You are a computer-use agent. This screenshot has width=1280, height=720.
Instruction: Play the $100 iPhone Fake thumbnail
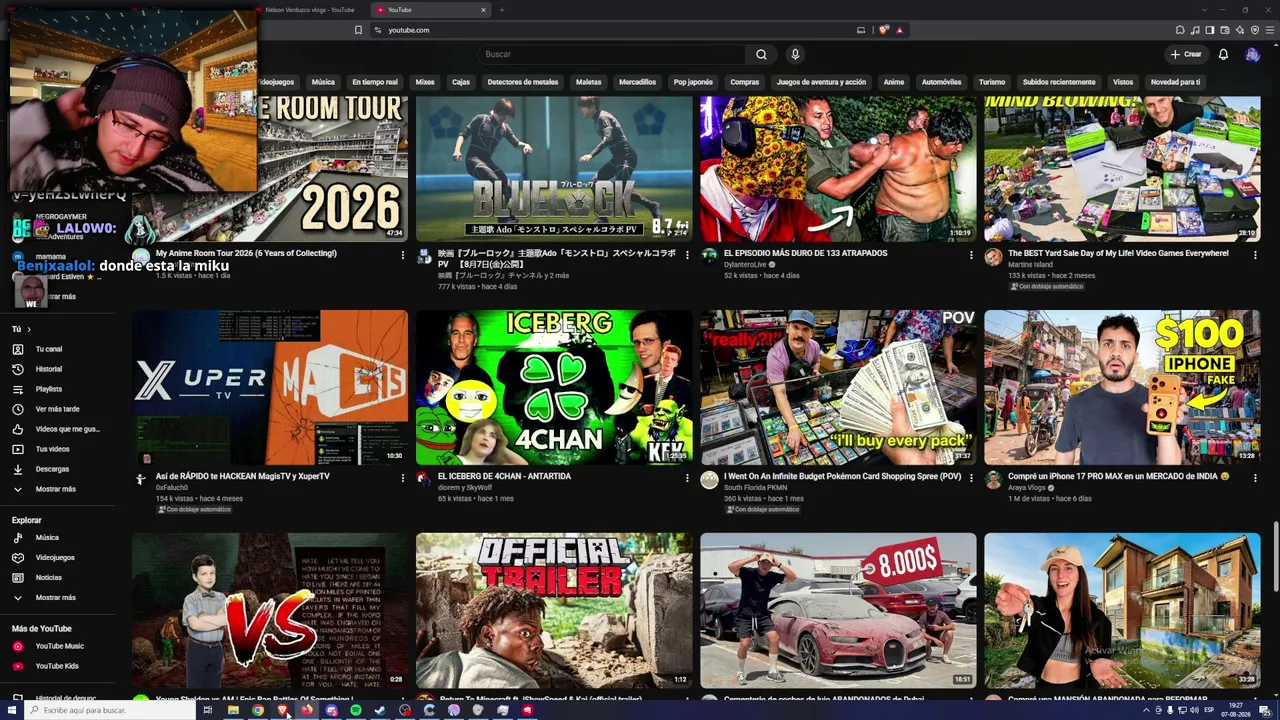click(x=1122, y=387)
